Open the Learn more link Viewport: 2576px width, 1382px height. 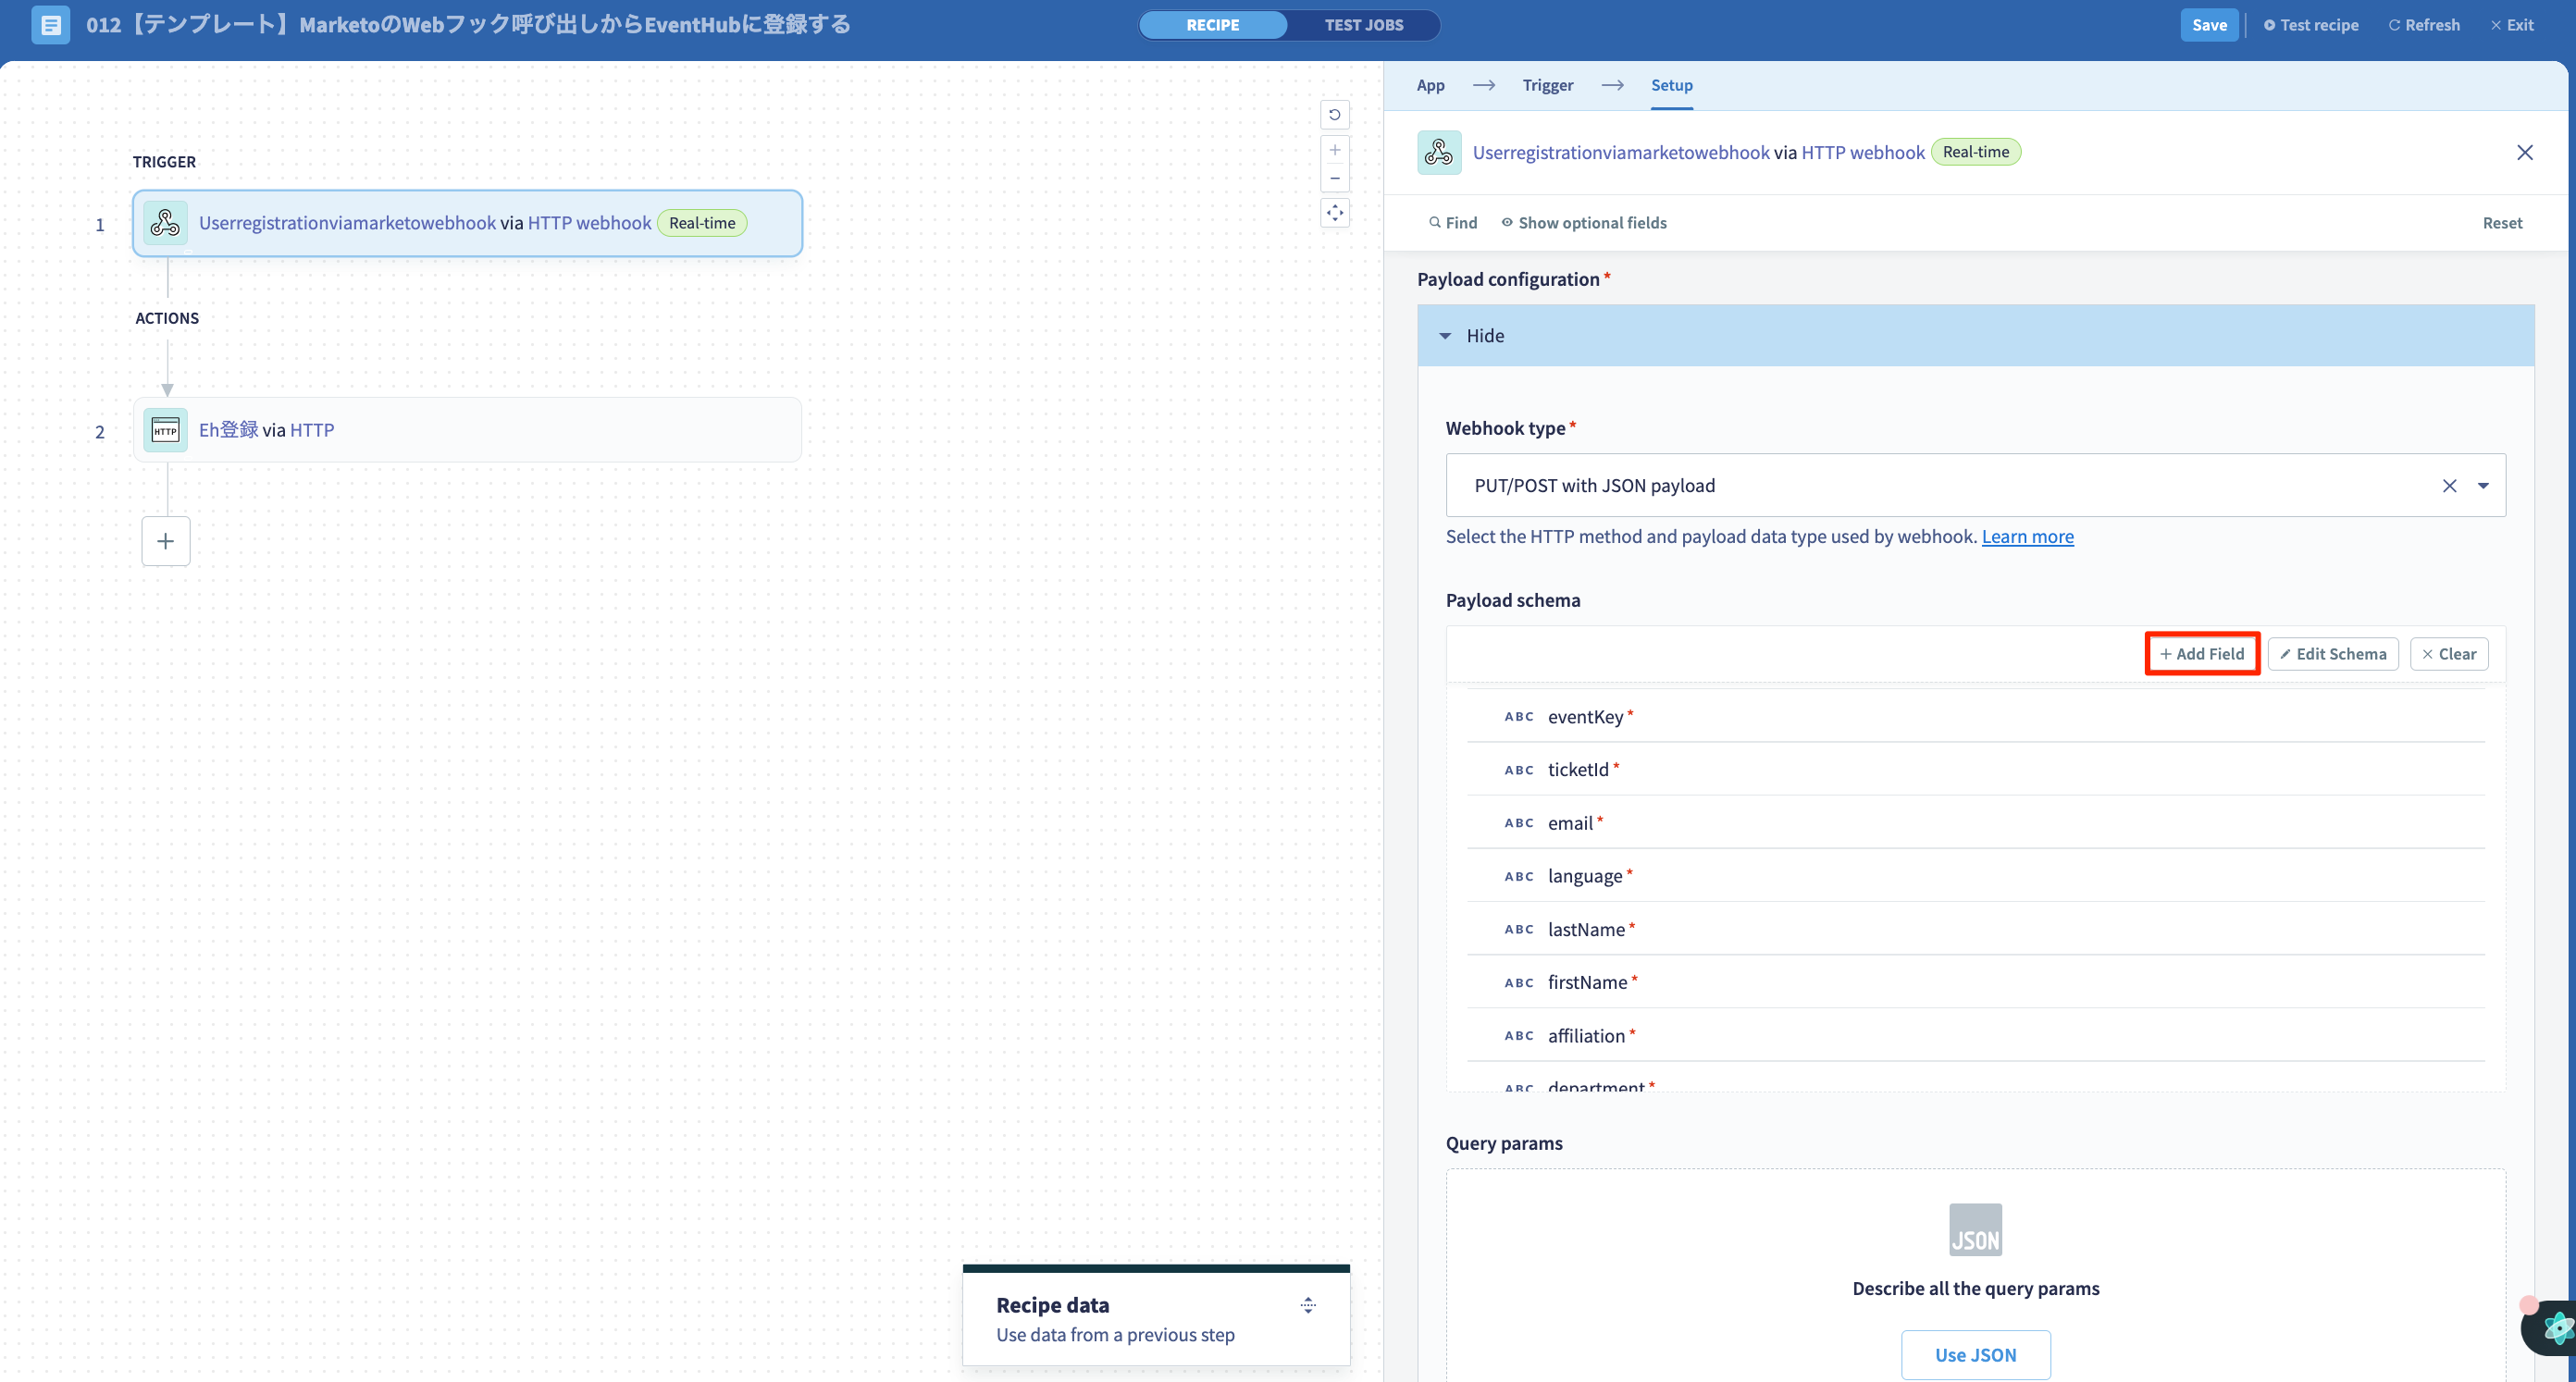click(2027, 537)
